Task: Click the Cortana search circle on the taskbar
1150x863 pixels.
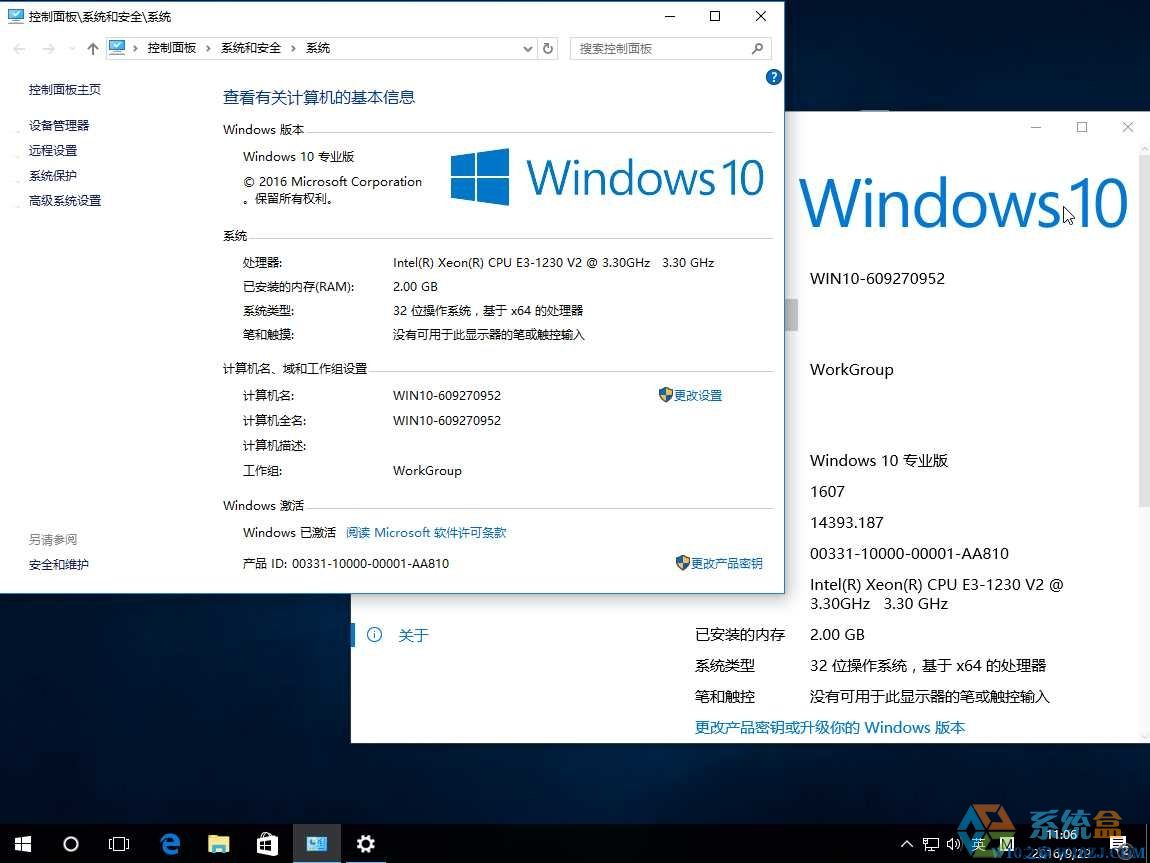Action: (70, 843)
